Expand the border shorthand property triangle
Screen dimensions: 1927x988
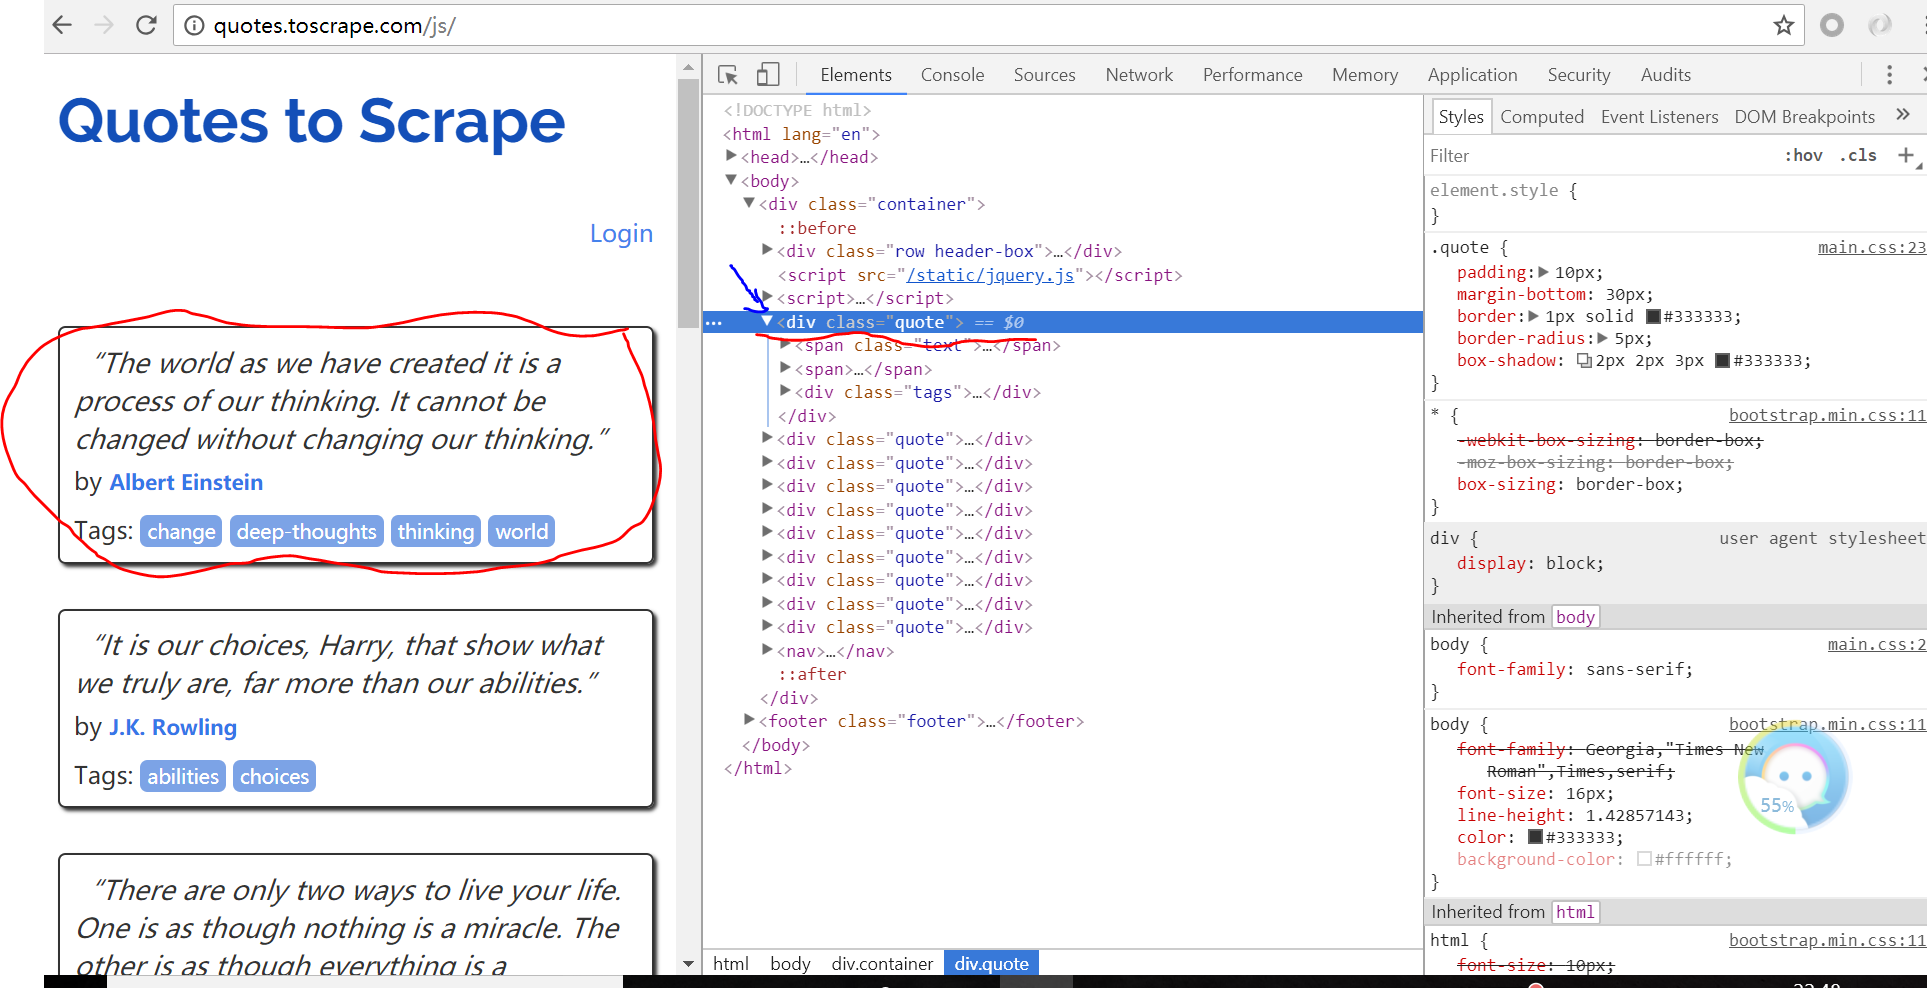(1534, 316)
